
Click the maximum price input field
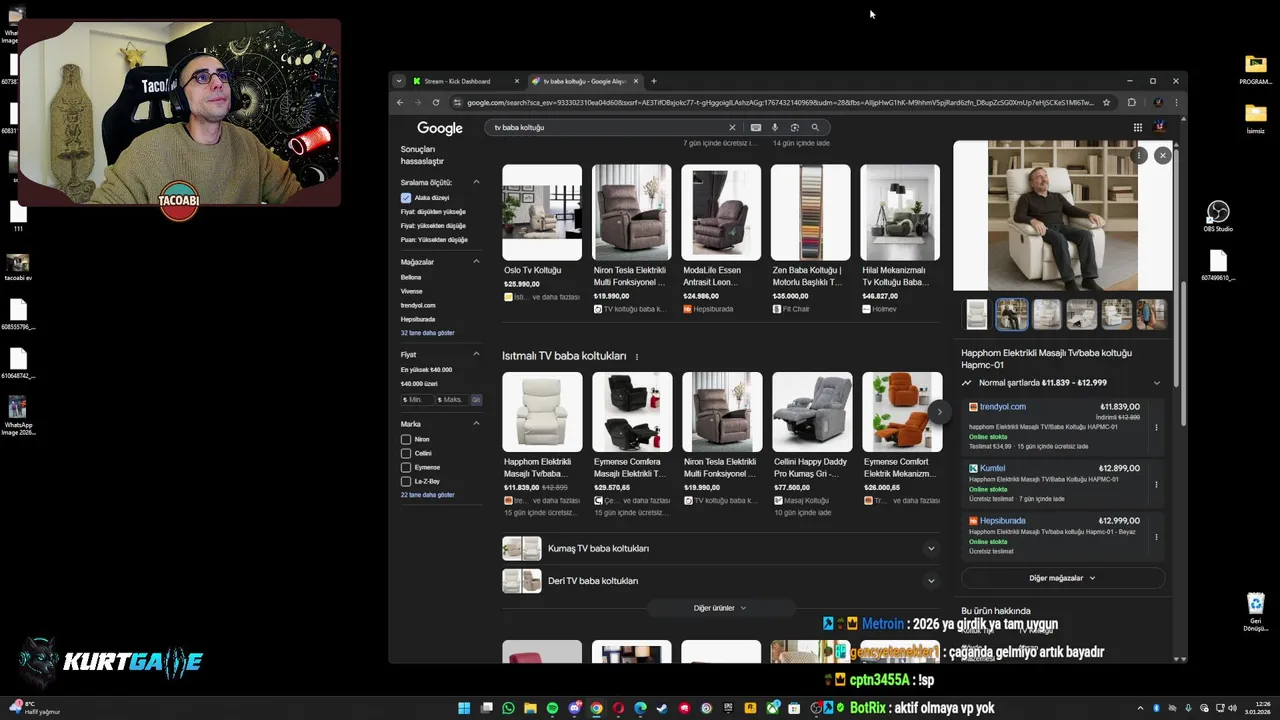click(452, 400)
